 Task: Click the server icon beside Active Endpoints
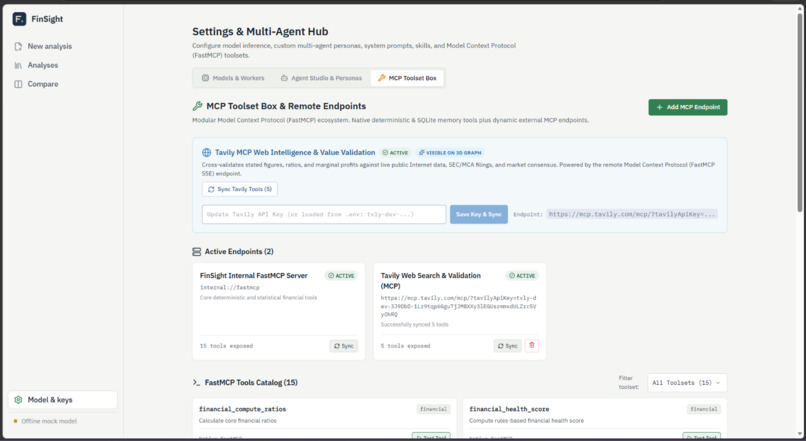(196, 252)
